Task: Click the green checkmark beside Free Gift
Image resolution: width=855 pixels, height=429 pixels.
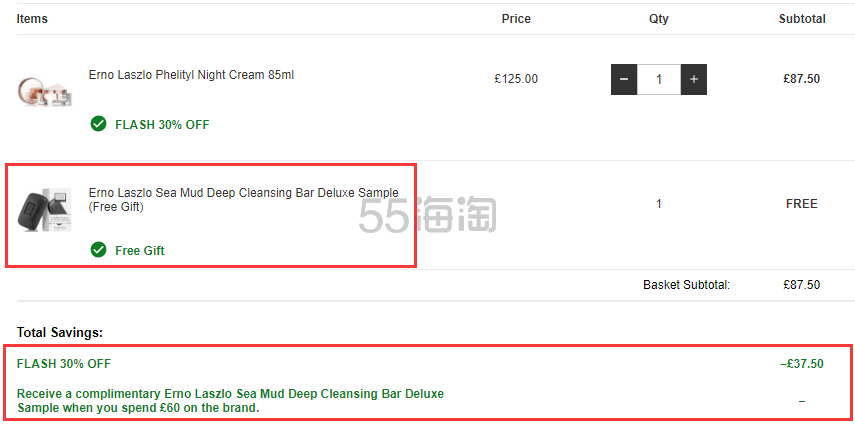Action: [98, 250]
